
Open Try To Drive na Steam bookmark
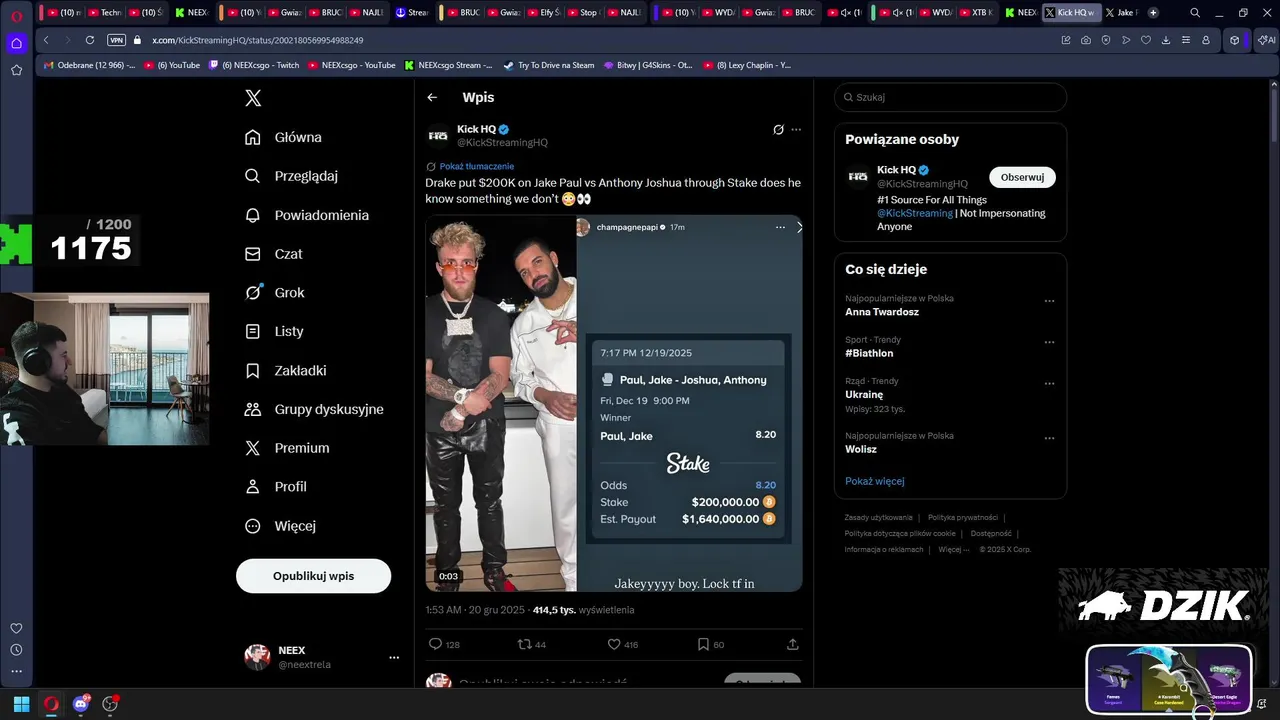click(549, 65)
